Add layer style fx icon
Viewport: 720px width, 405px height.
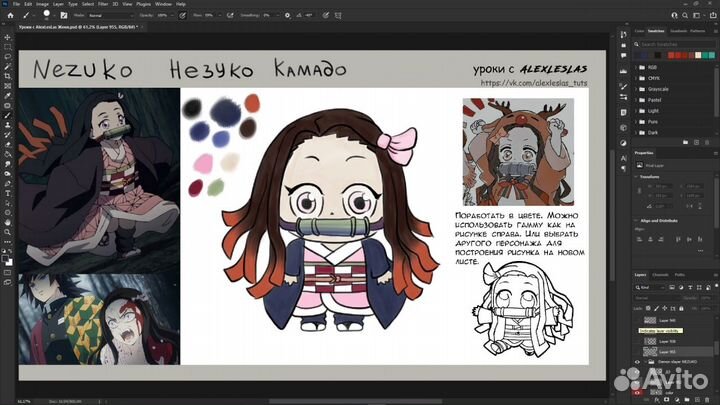point(657,400)
